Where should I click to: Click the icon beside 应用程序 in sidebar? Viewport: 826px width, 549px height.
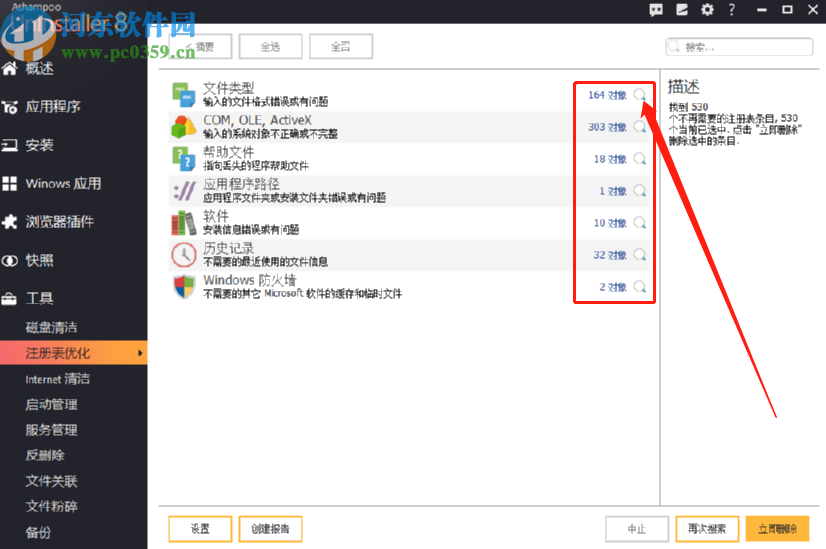(9, 107)
